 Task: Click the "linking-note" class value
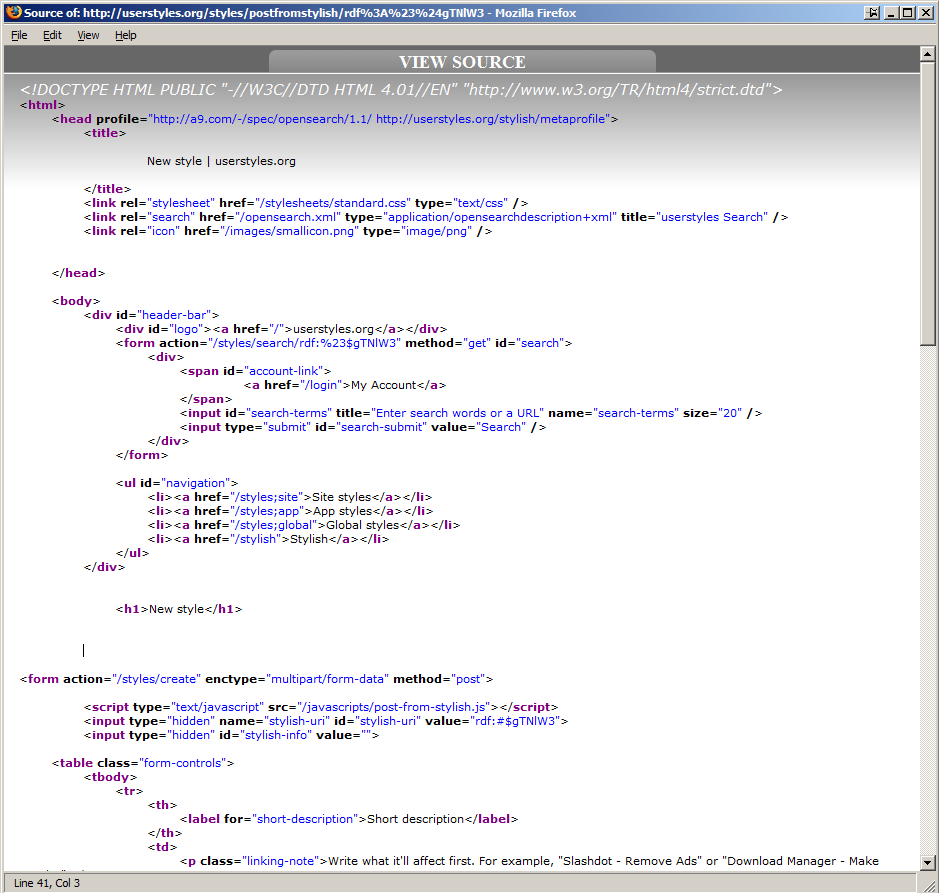point(281,861)
